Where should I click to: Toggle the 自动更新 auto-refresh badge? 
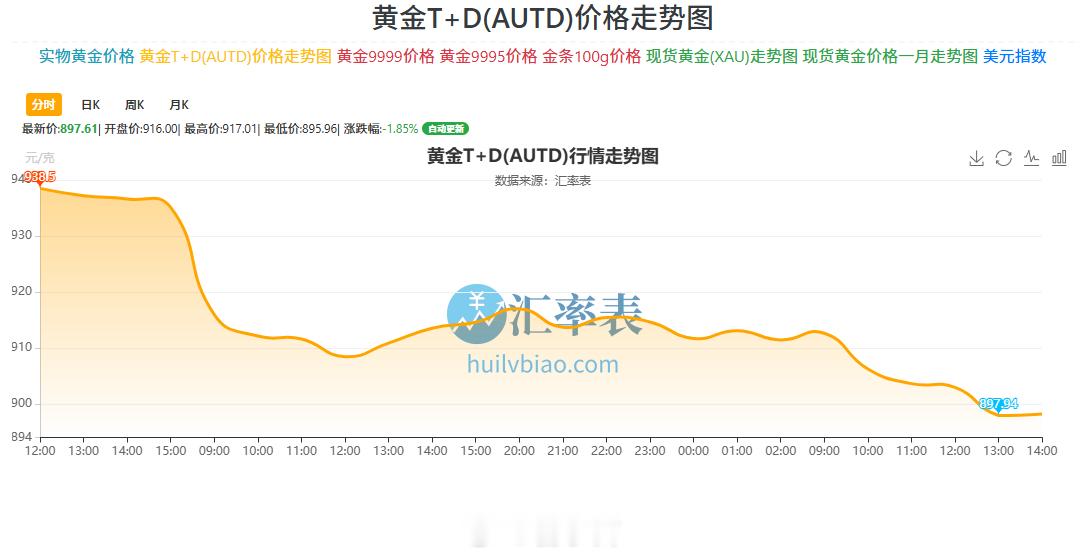(x=446, y=129)
